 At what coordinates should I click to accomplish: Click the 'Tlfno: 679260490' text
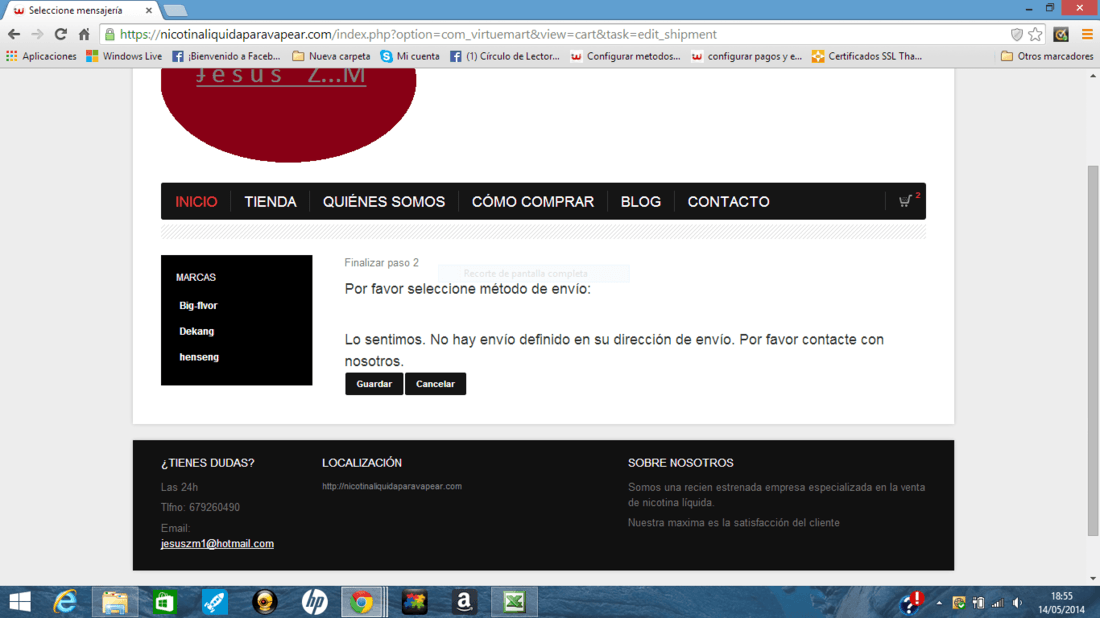coord(200,507)
